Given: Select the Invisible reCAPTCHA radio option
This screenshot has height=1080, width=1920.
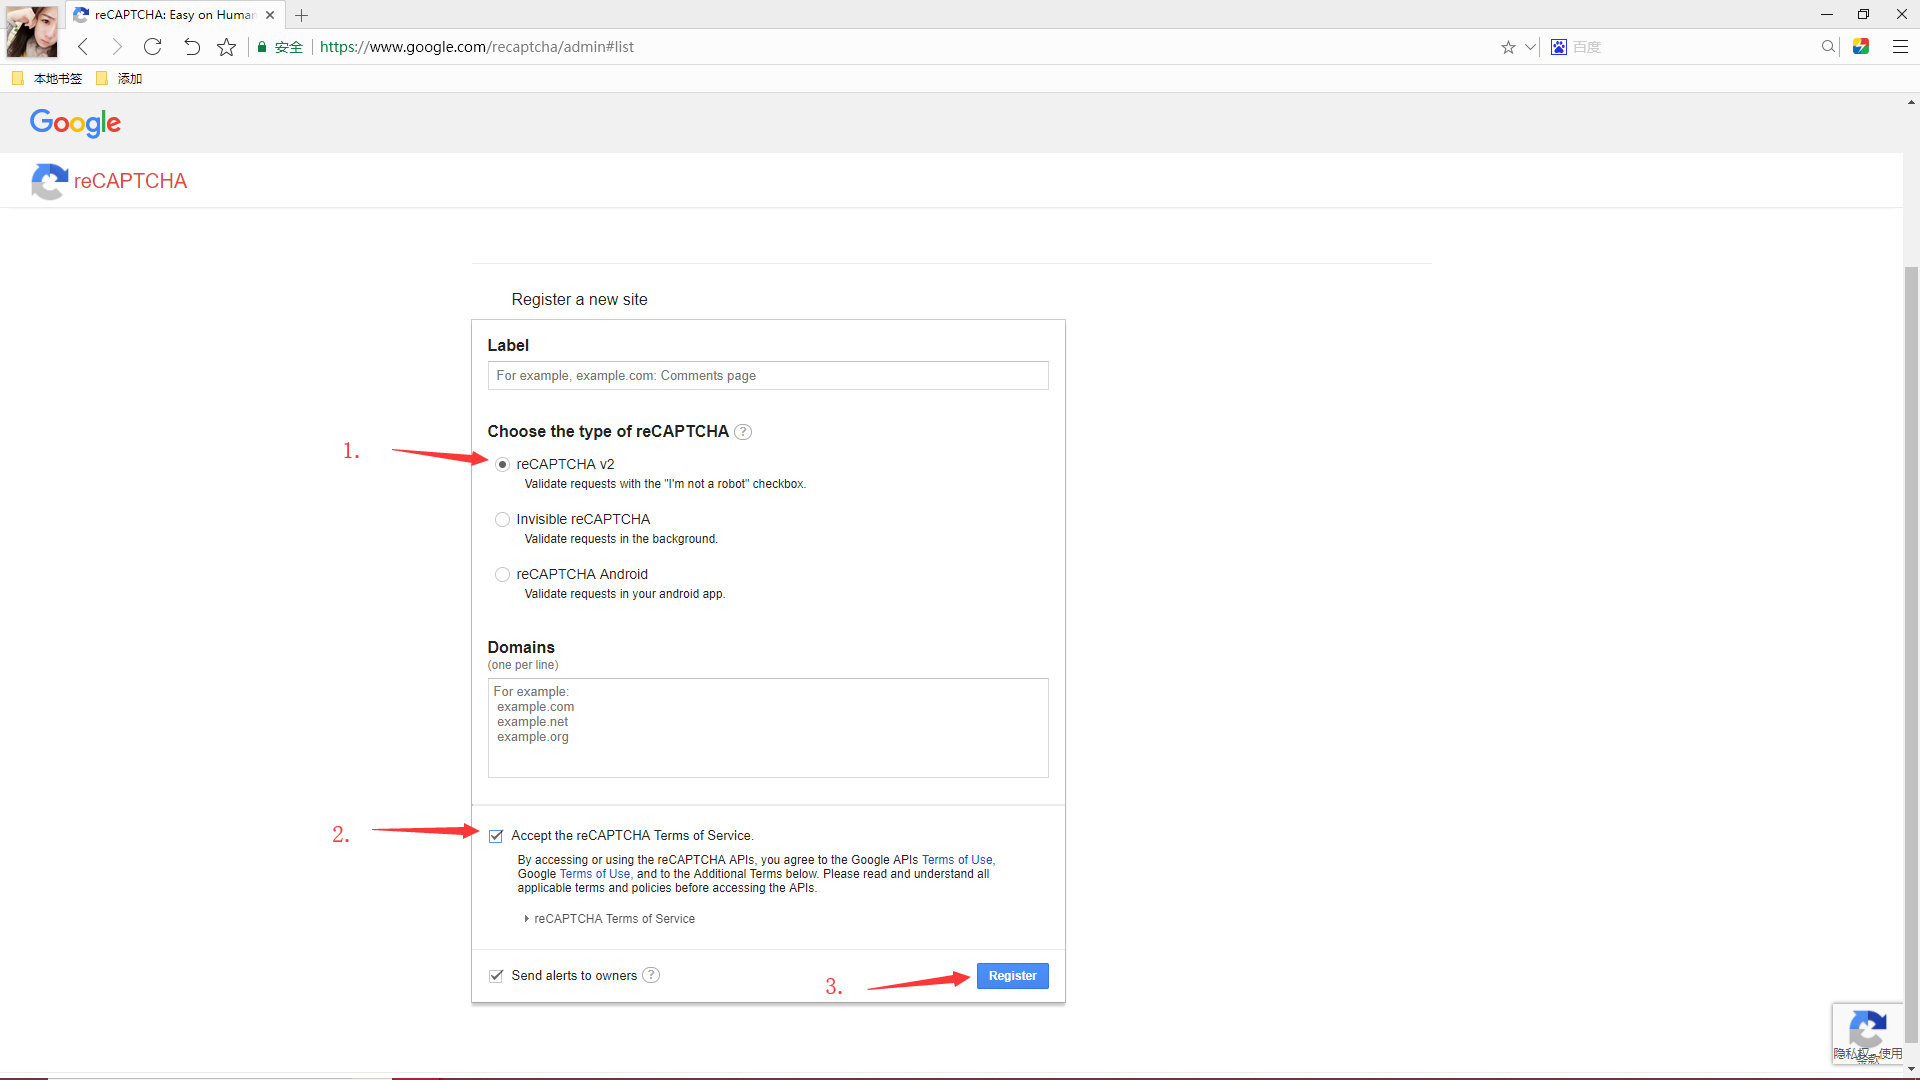Looking at the screenshot, I should pyautogui.click(x=502, y=519).
